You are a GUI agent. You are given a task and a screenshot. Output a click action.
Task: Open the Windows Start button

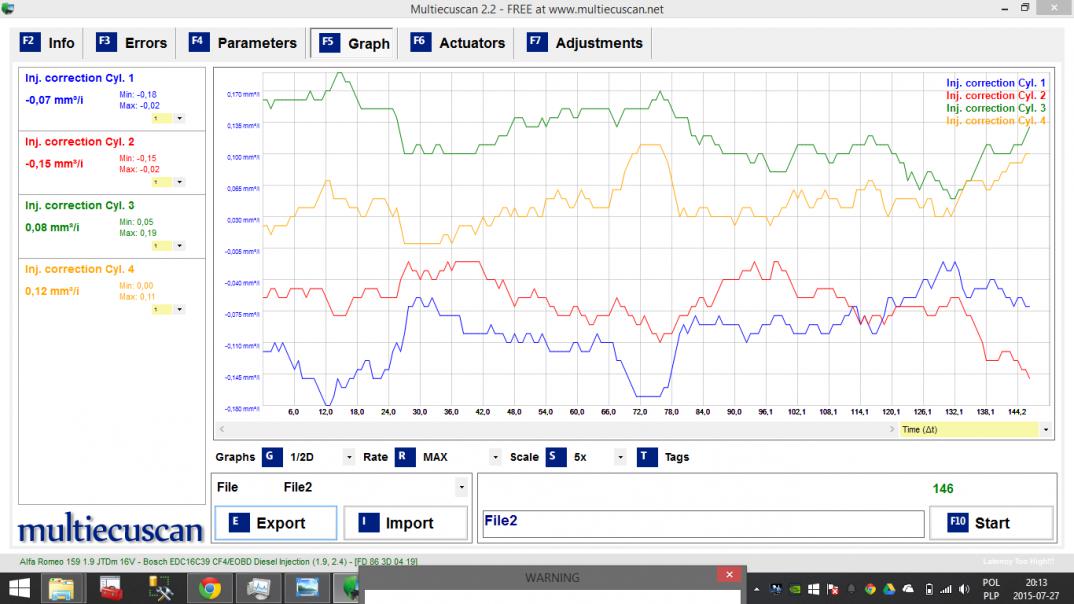pos(19,589)
